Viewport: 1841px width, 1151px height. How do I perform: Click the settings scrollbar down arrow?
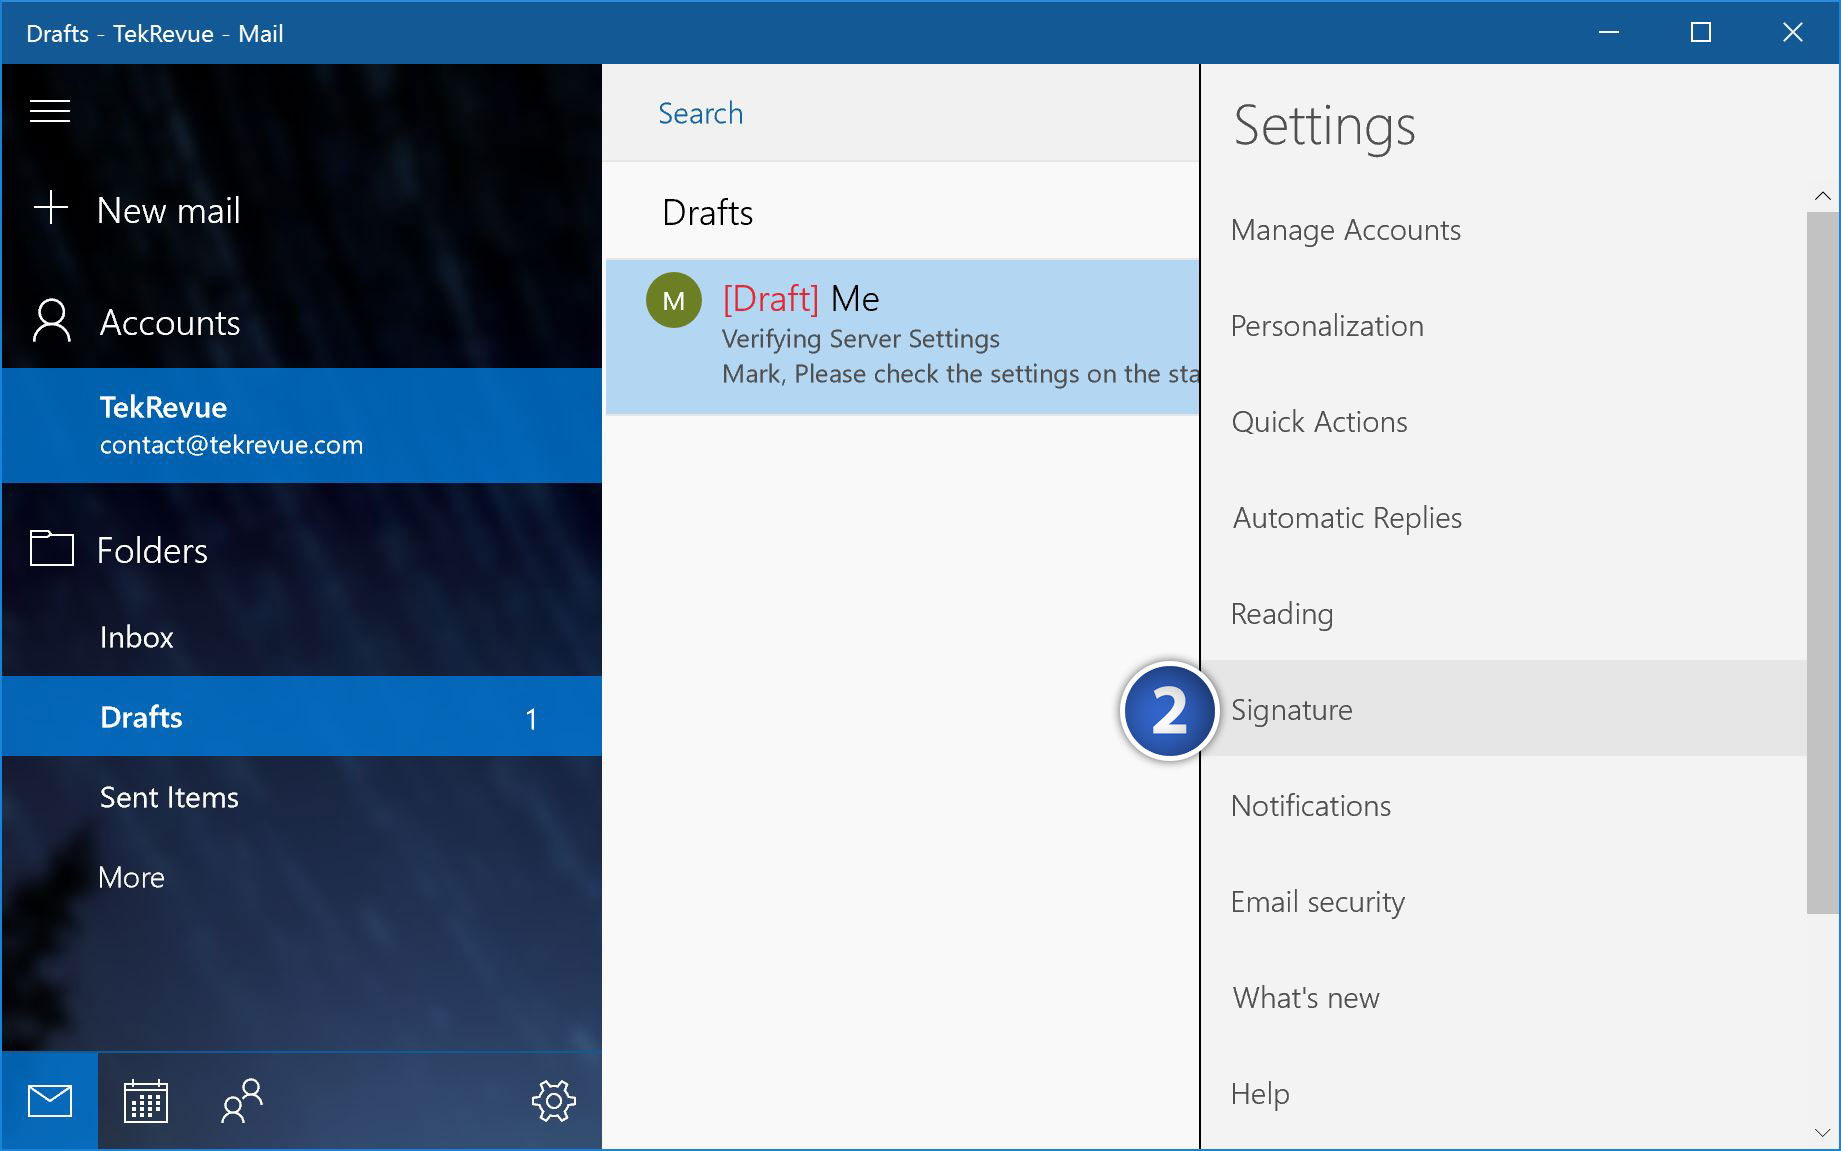coord(1823,1133)
